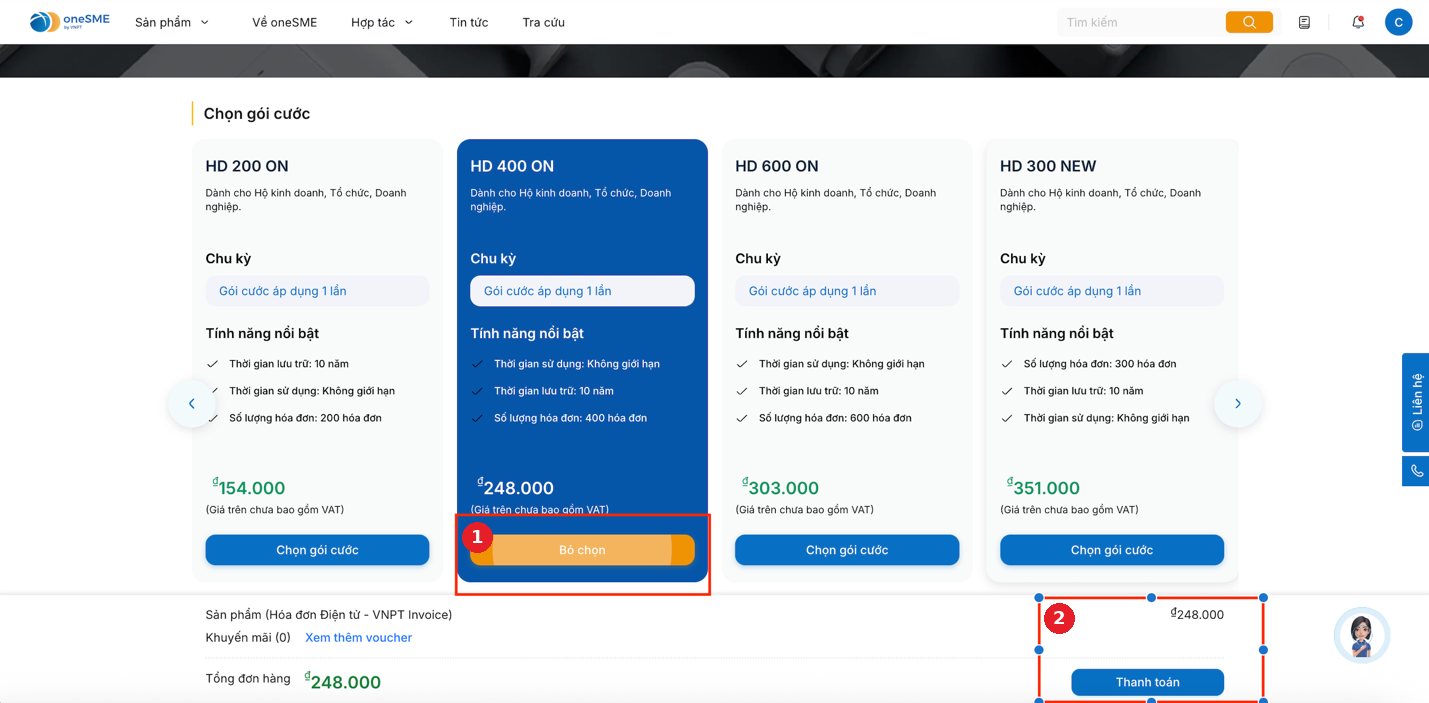This screenshot has width=1429, height=703.
Task: Click the oneSME logo
Action: coord(69,21)
